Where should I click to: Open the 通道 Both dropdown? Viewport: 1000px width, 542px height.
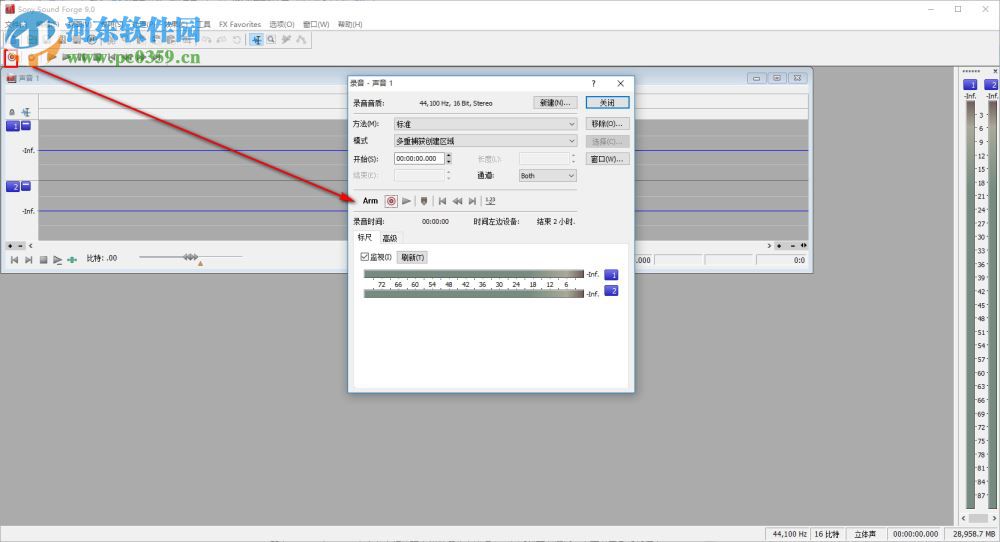click(x=548, y=175)
